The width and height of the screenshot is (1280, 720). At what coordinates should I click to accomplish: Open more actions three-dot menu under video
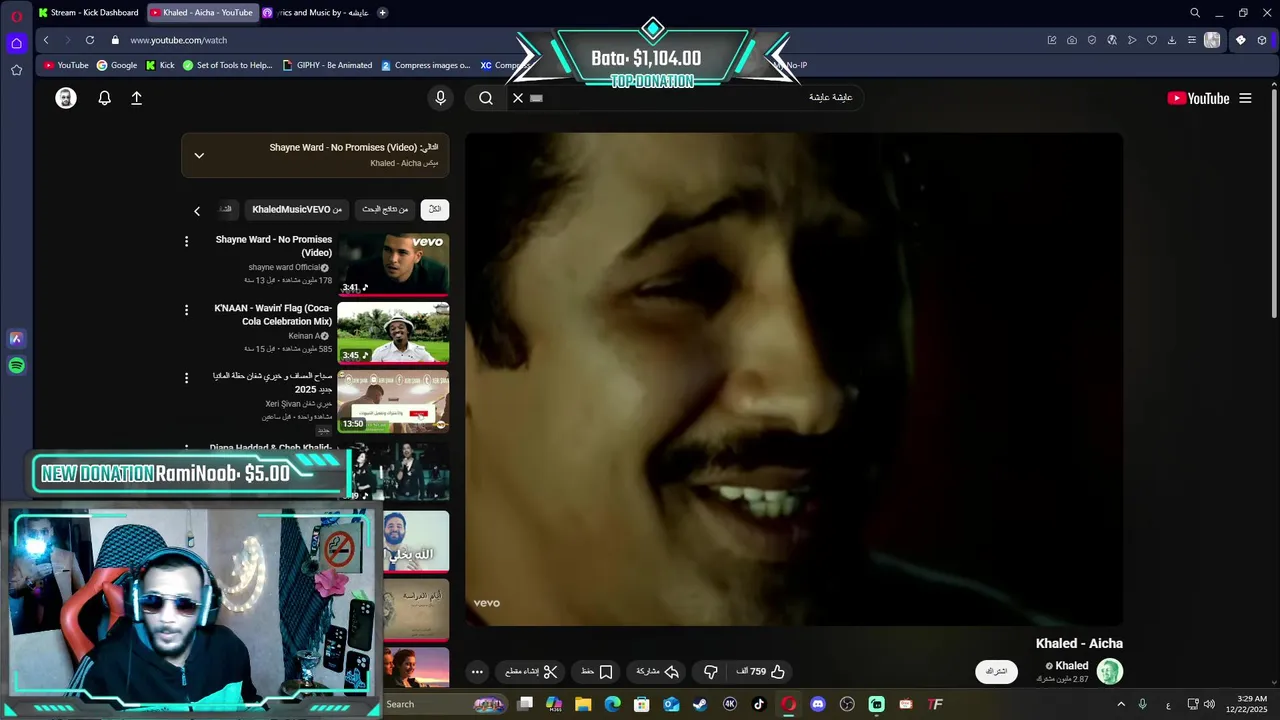point(477,672)
